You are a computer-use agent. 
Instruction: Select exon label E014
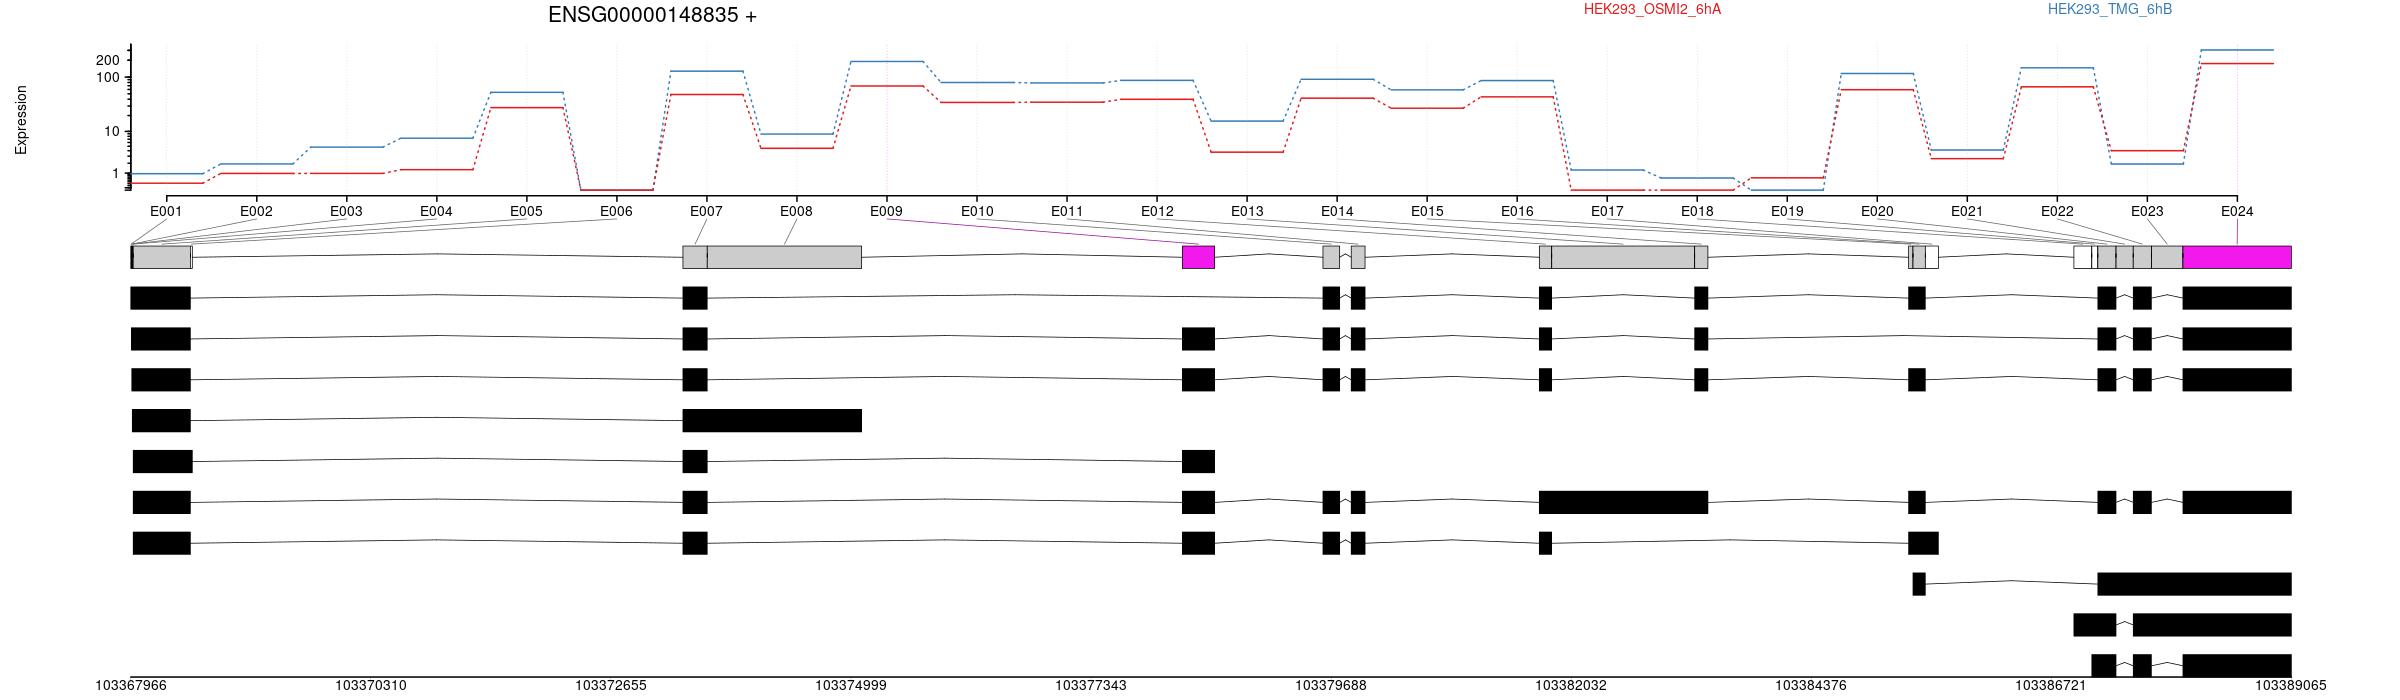[x=1337, y=211]
